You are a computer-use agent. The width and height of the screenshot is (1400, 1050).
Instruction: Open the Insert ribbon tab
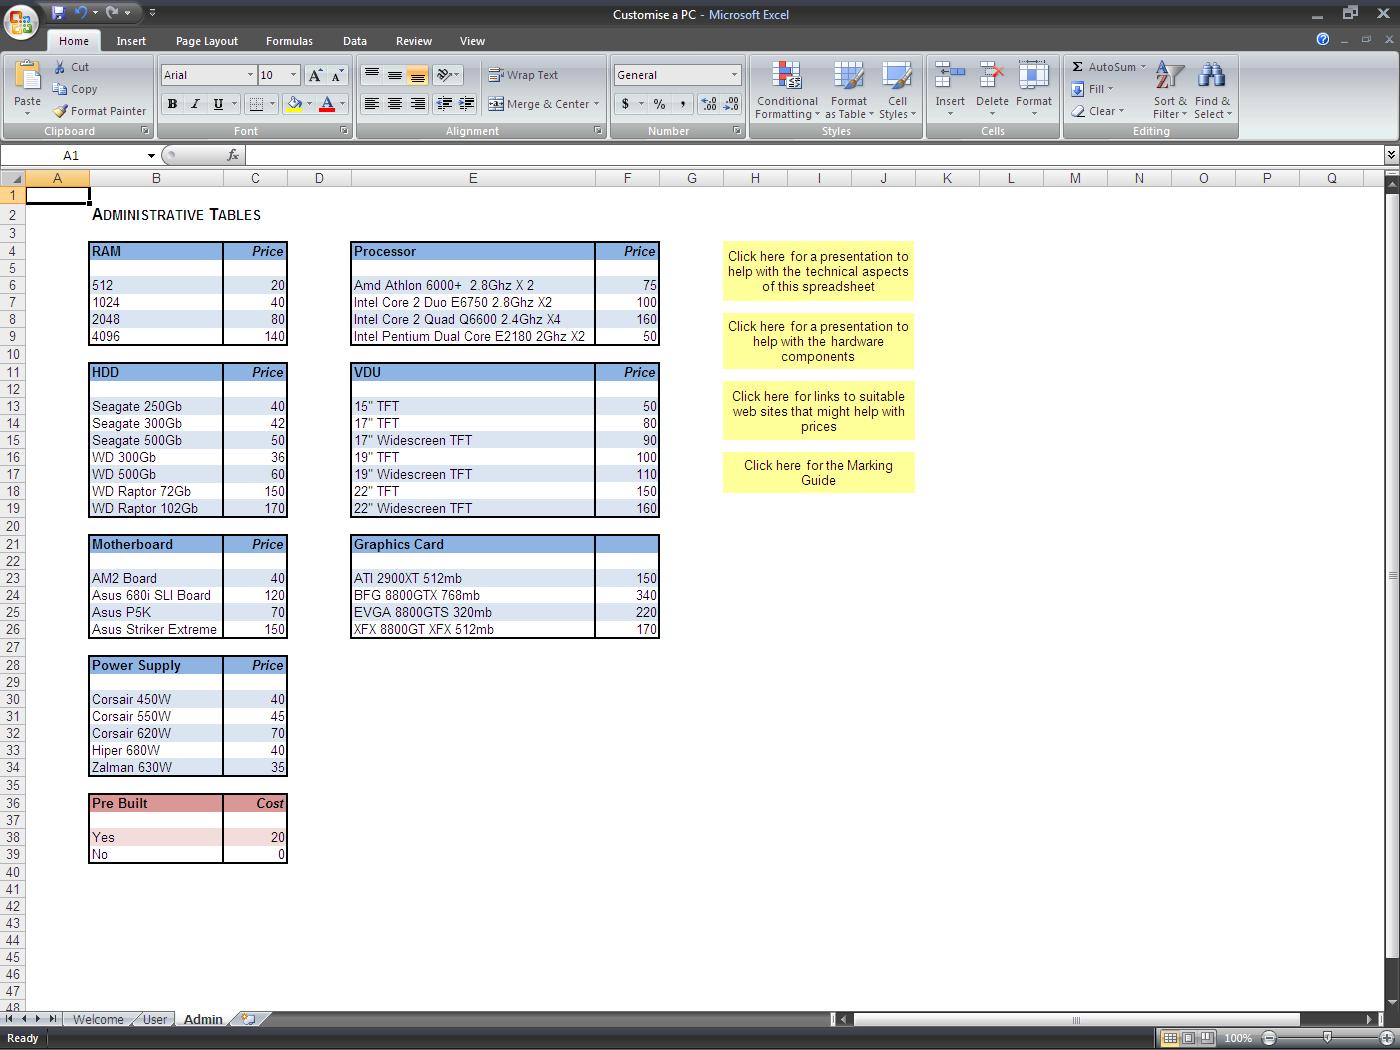pyautogui.click(x=131, y=41)
